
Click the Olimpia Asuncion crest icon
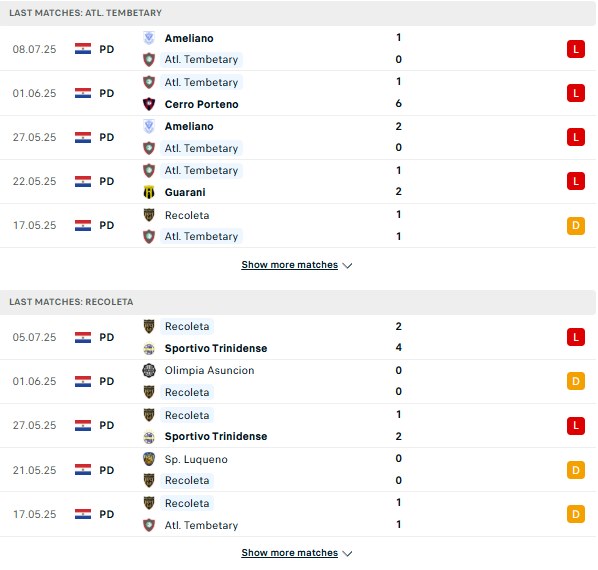[x=149, y=370]
